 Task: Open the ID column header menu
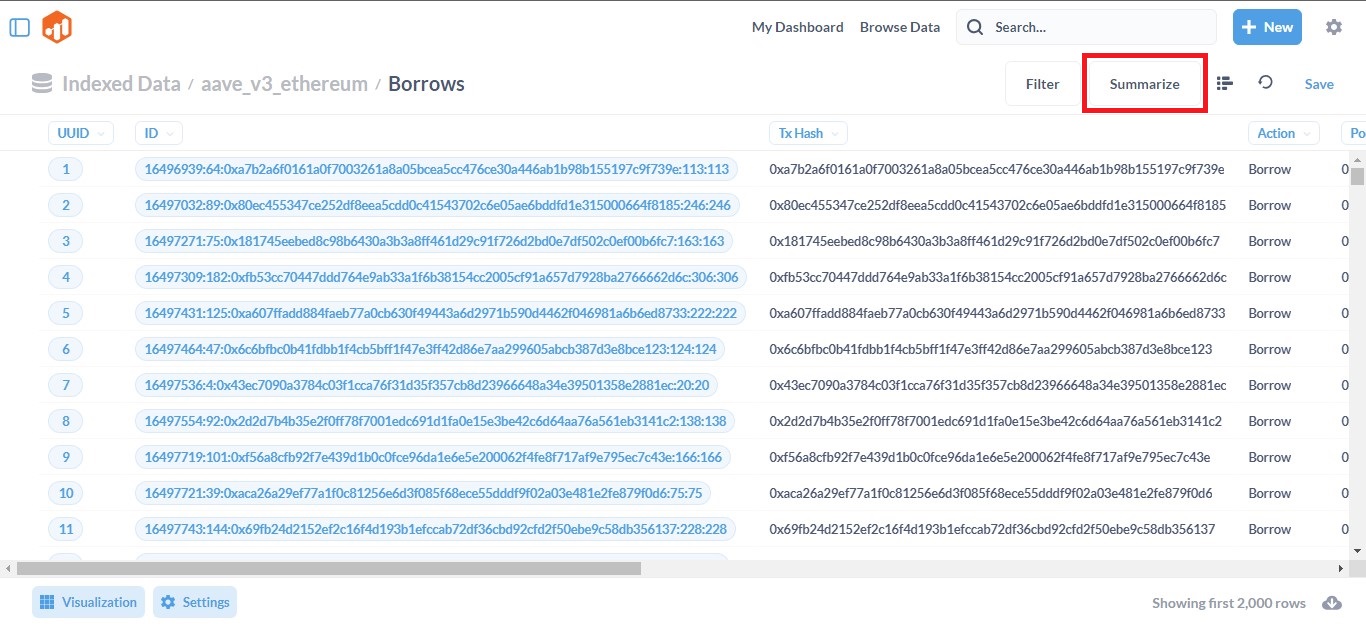[x=158, y=133]
